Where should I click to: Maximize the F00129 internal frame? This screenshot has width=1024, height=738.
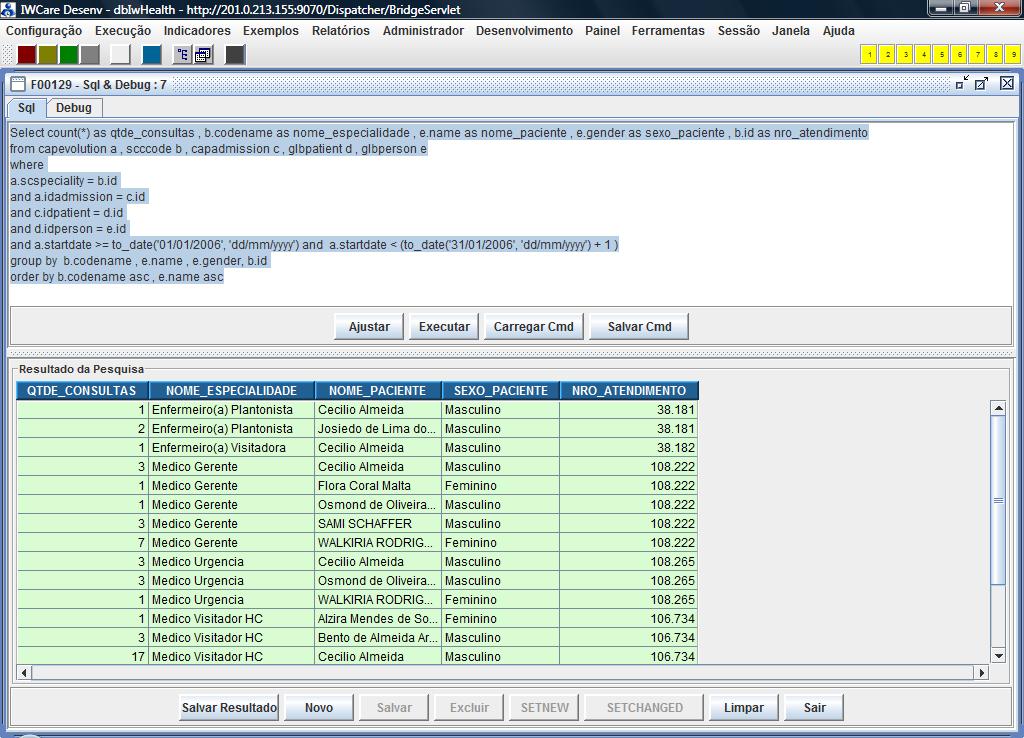(982, 84)
